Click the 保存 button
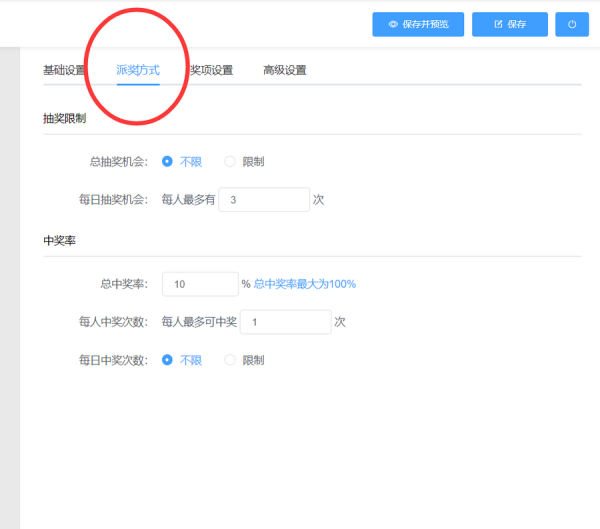This screenshot has height=529, width=600. (510, 24)
